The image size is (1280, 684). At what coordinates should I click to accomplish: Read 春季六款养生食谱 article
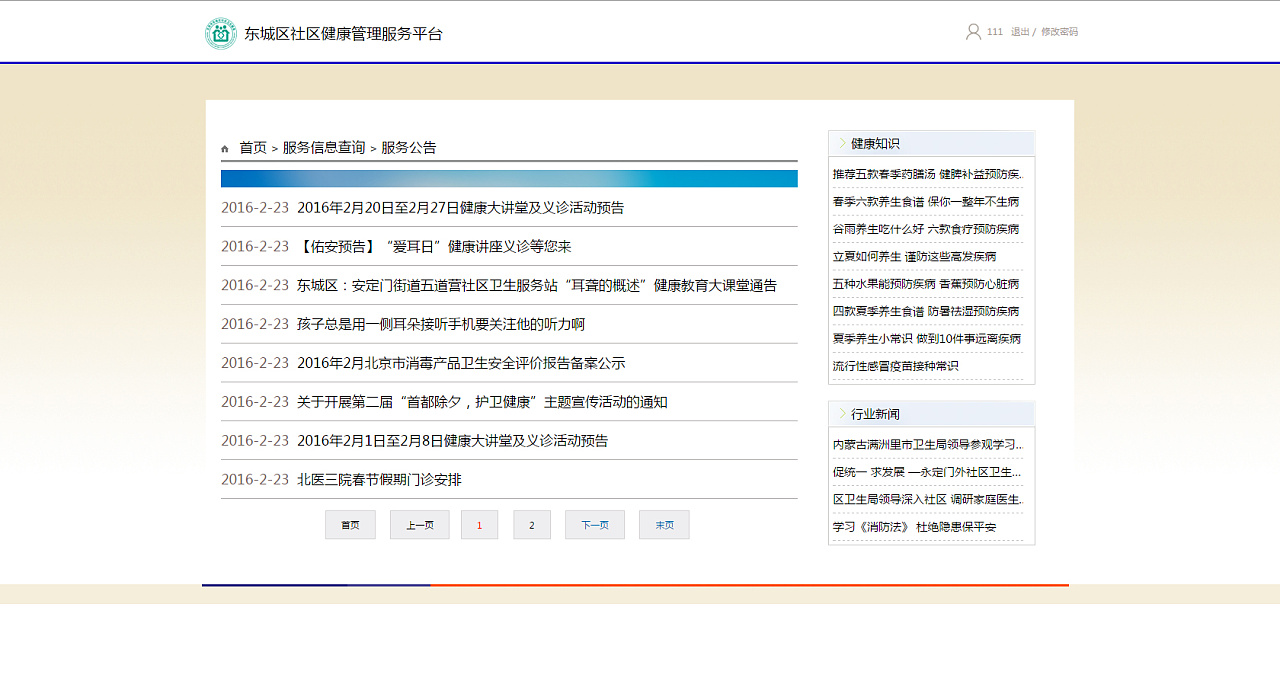926,202
